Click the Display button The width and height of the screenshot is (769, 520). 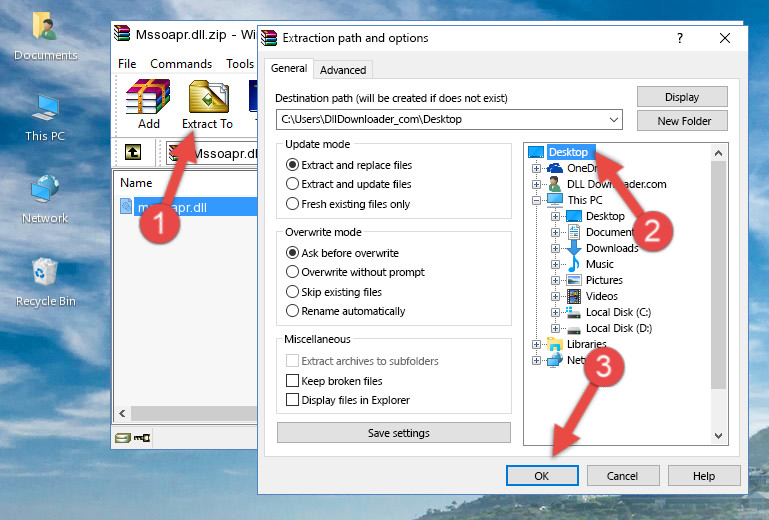pyautogui.click(x=682, y=97)
